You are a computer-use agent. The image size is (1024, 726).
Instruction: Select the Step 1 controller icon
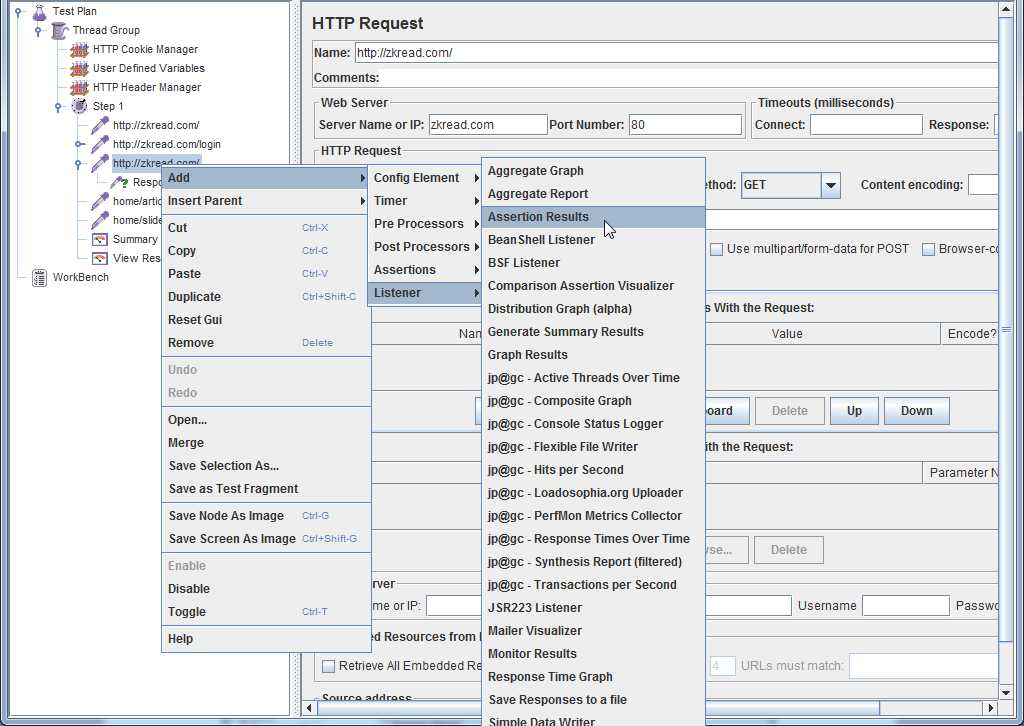[x=79, y=107]
